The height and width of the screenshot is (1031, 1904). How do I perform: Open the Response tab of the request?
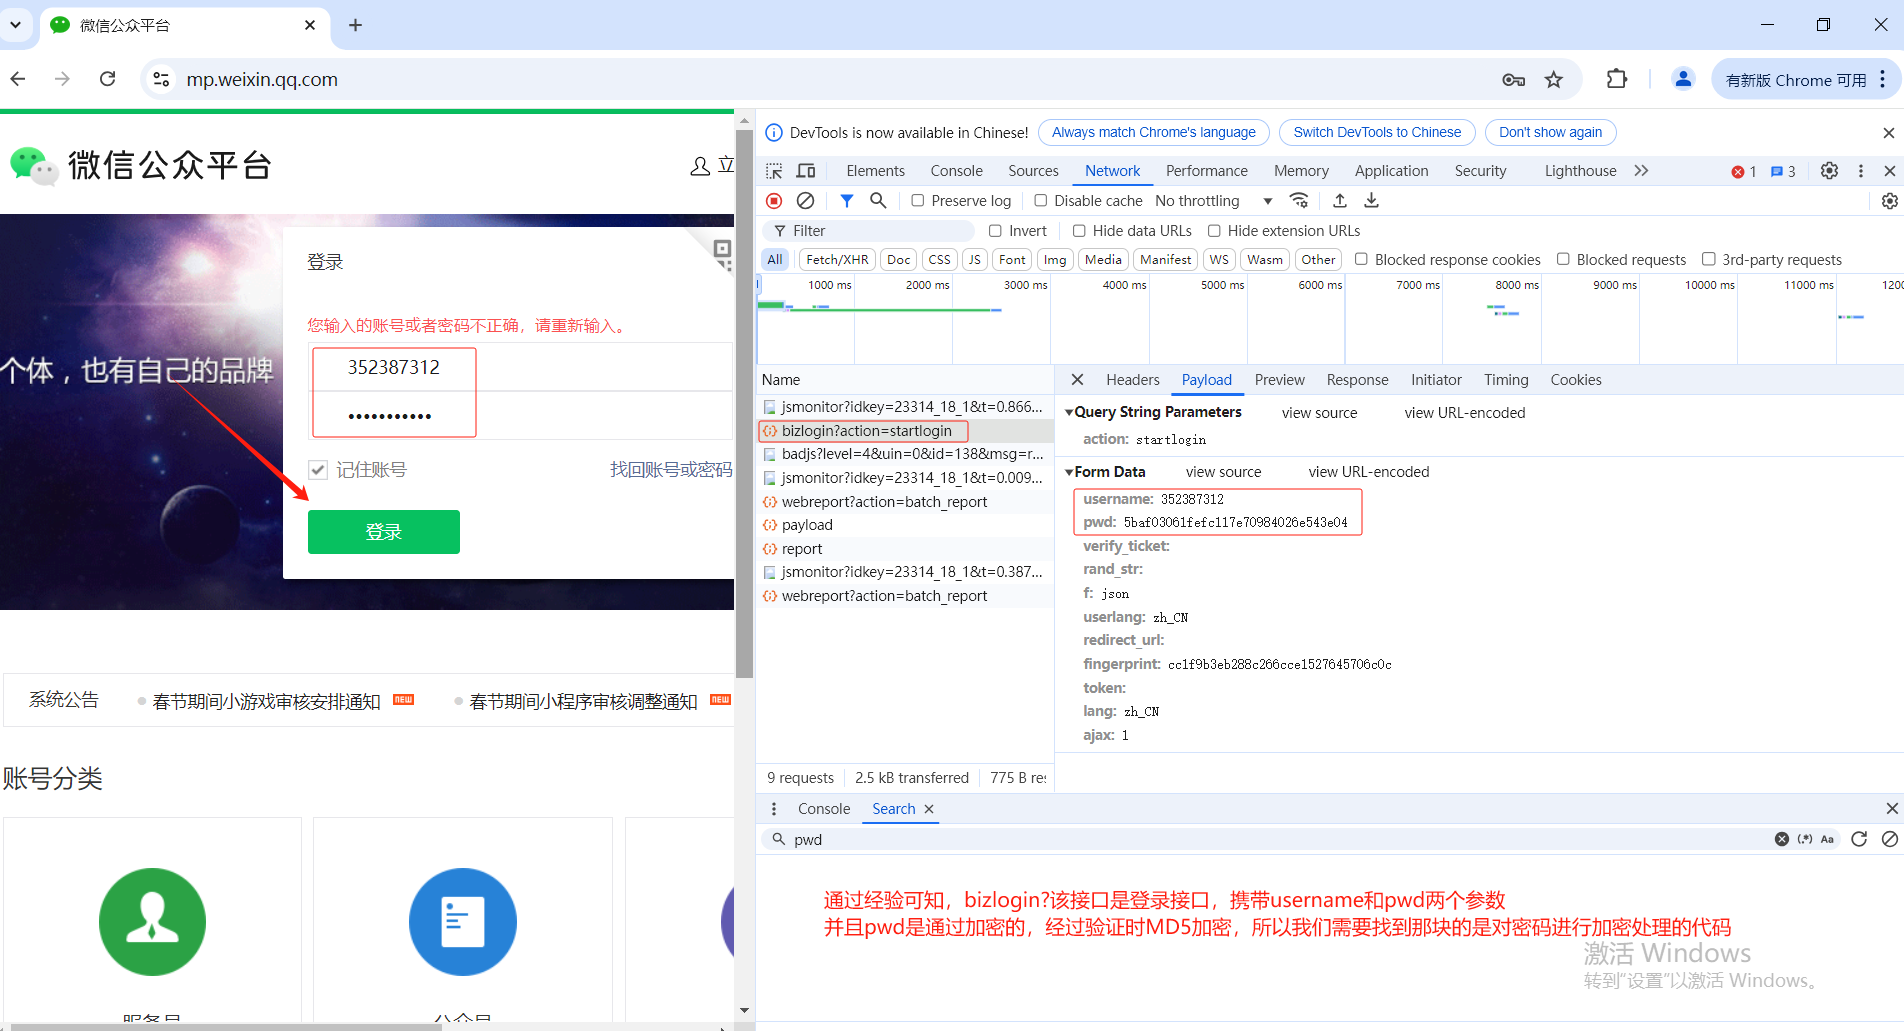(1357, 380)
